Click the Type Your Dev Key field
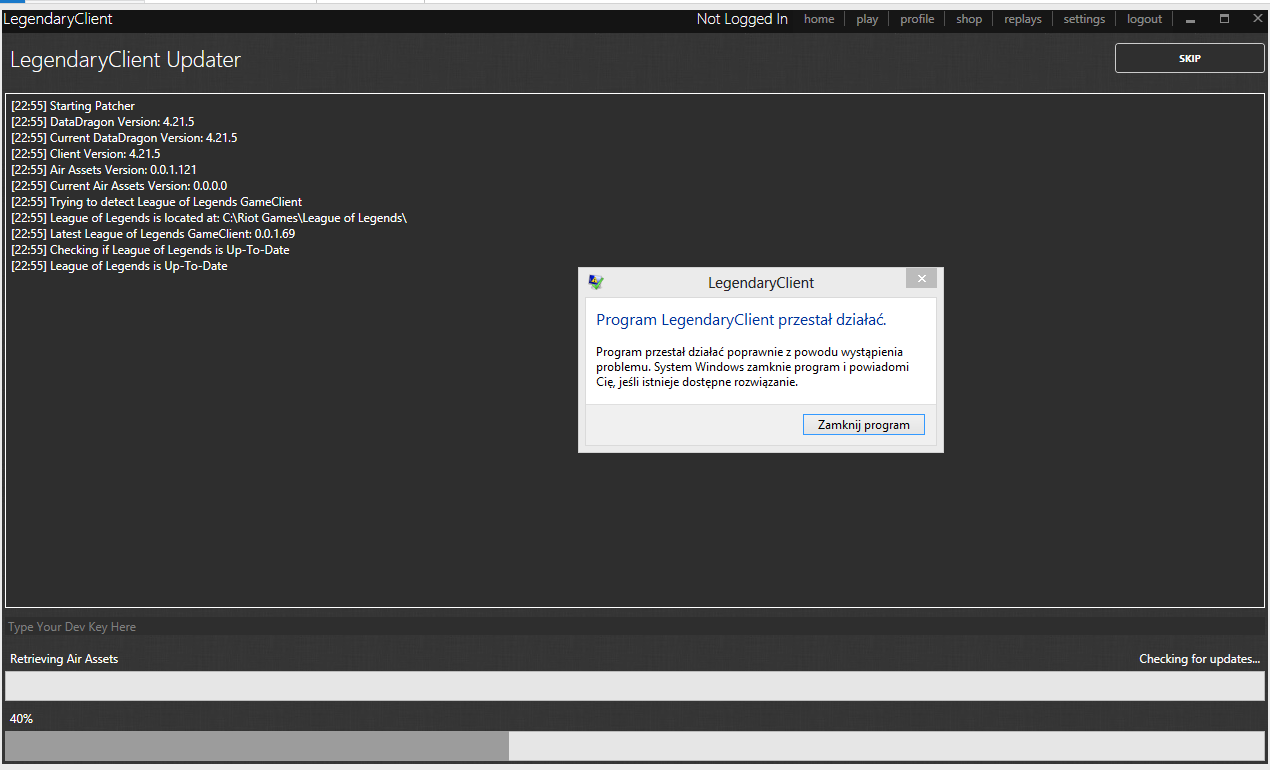This screenshot has height=770, width=1270. point(635,627)
